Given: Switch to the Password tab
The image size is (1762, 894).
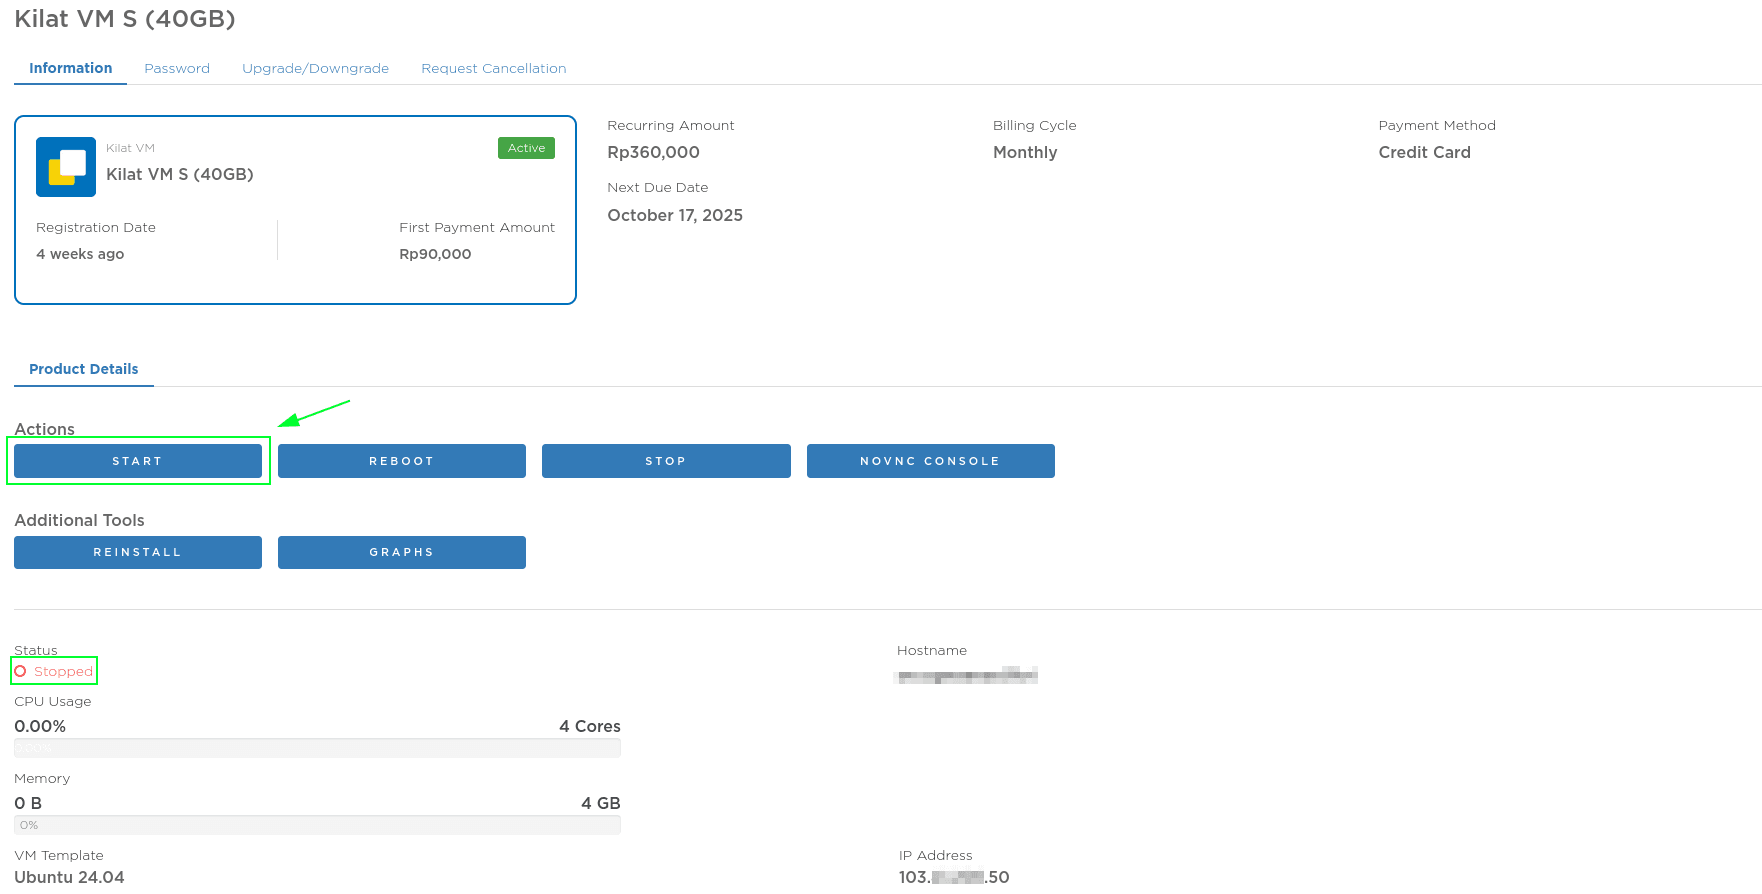Looking at the screenshot, I should pos(177,68).
